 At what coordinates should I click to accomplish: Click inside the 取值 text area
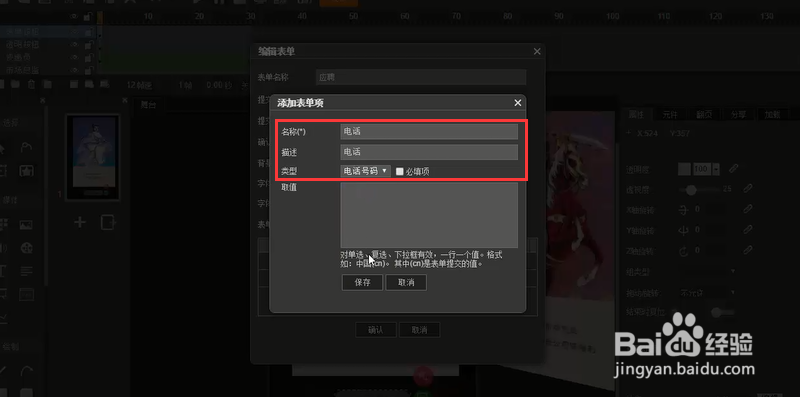pos(429,215)
